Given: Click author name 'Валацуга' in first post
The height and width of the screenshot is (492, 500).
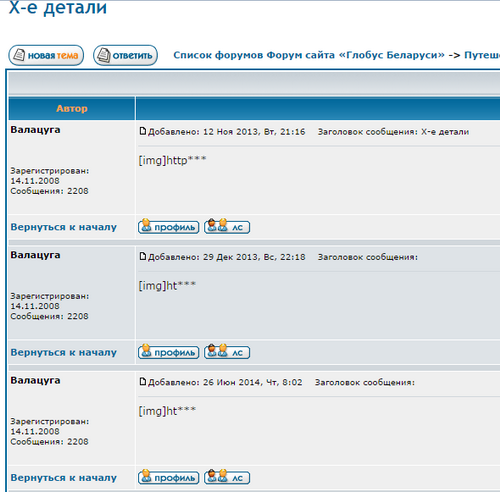Looking at the screenshot, I should click(x=35, y=130).
